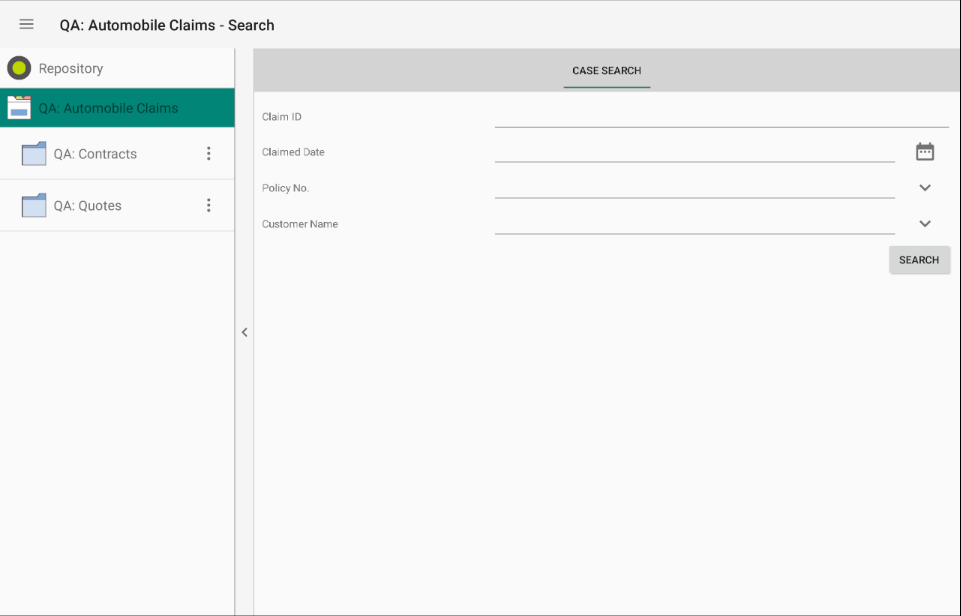The width and height of the screenshot is (961, 616).
Task: Open the kebab menu next to QA: Contracts
Action: click(x=208, y=153)
